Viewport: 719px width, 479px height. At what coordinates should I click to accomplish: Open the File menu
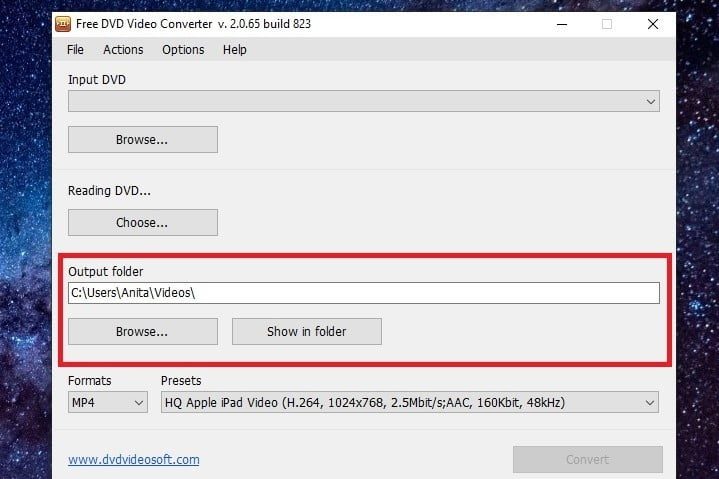75,49
